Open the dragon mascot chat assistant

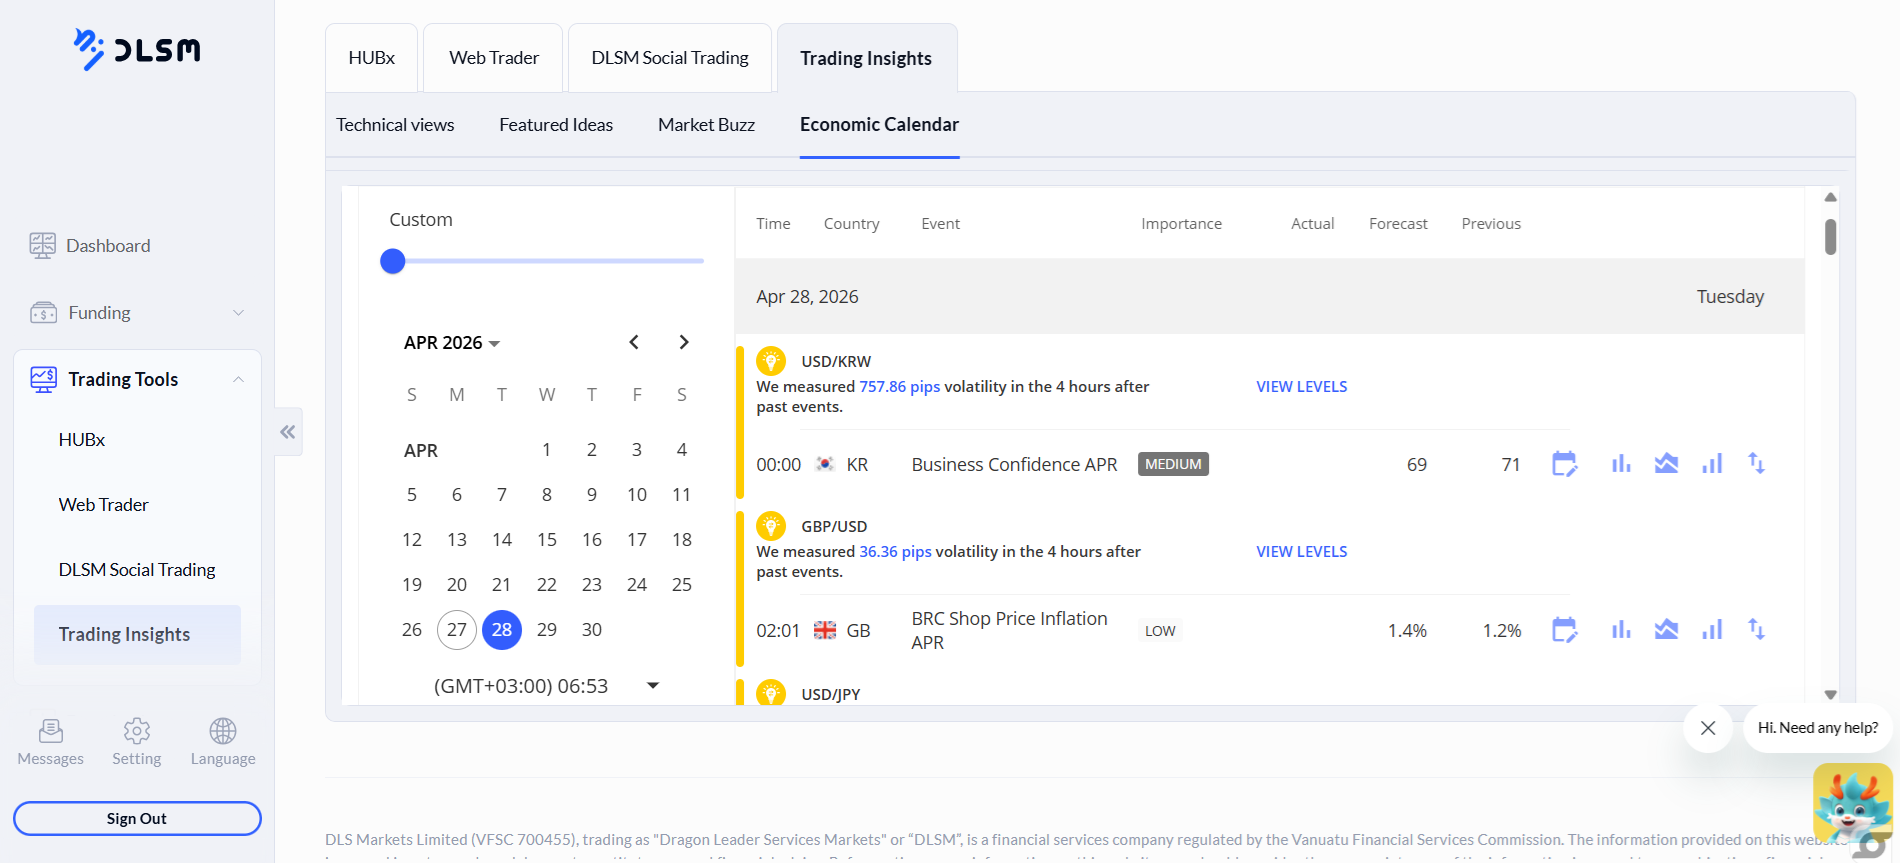[1852, 805]
